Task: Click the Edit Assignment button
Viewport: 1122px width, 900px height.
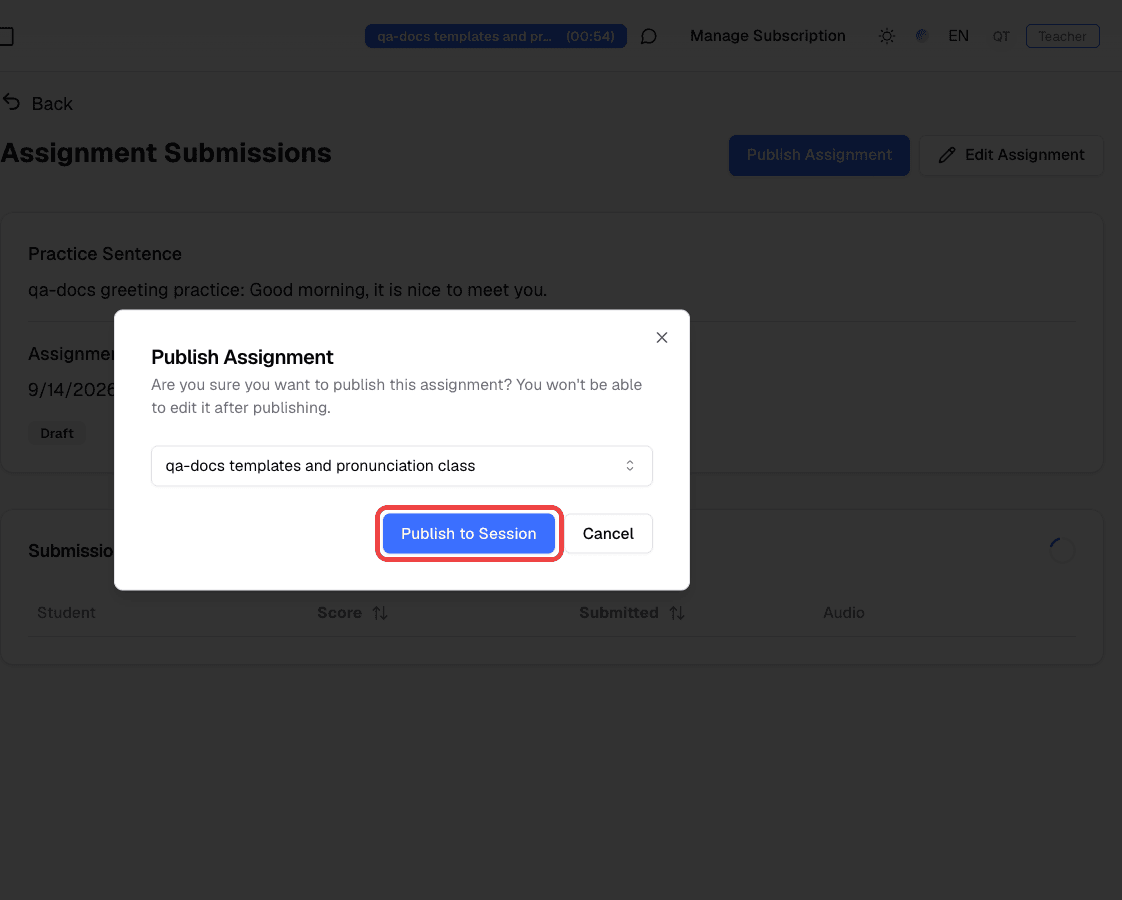Action: coord(1011,155)
